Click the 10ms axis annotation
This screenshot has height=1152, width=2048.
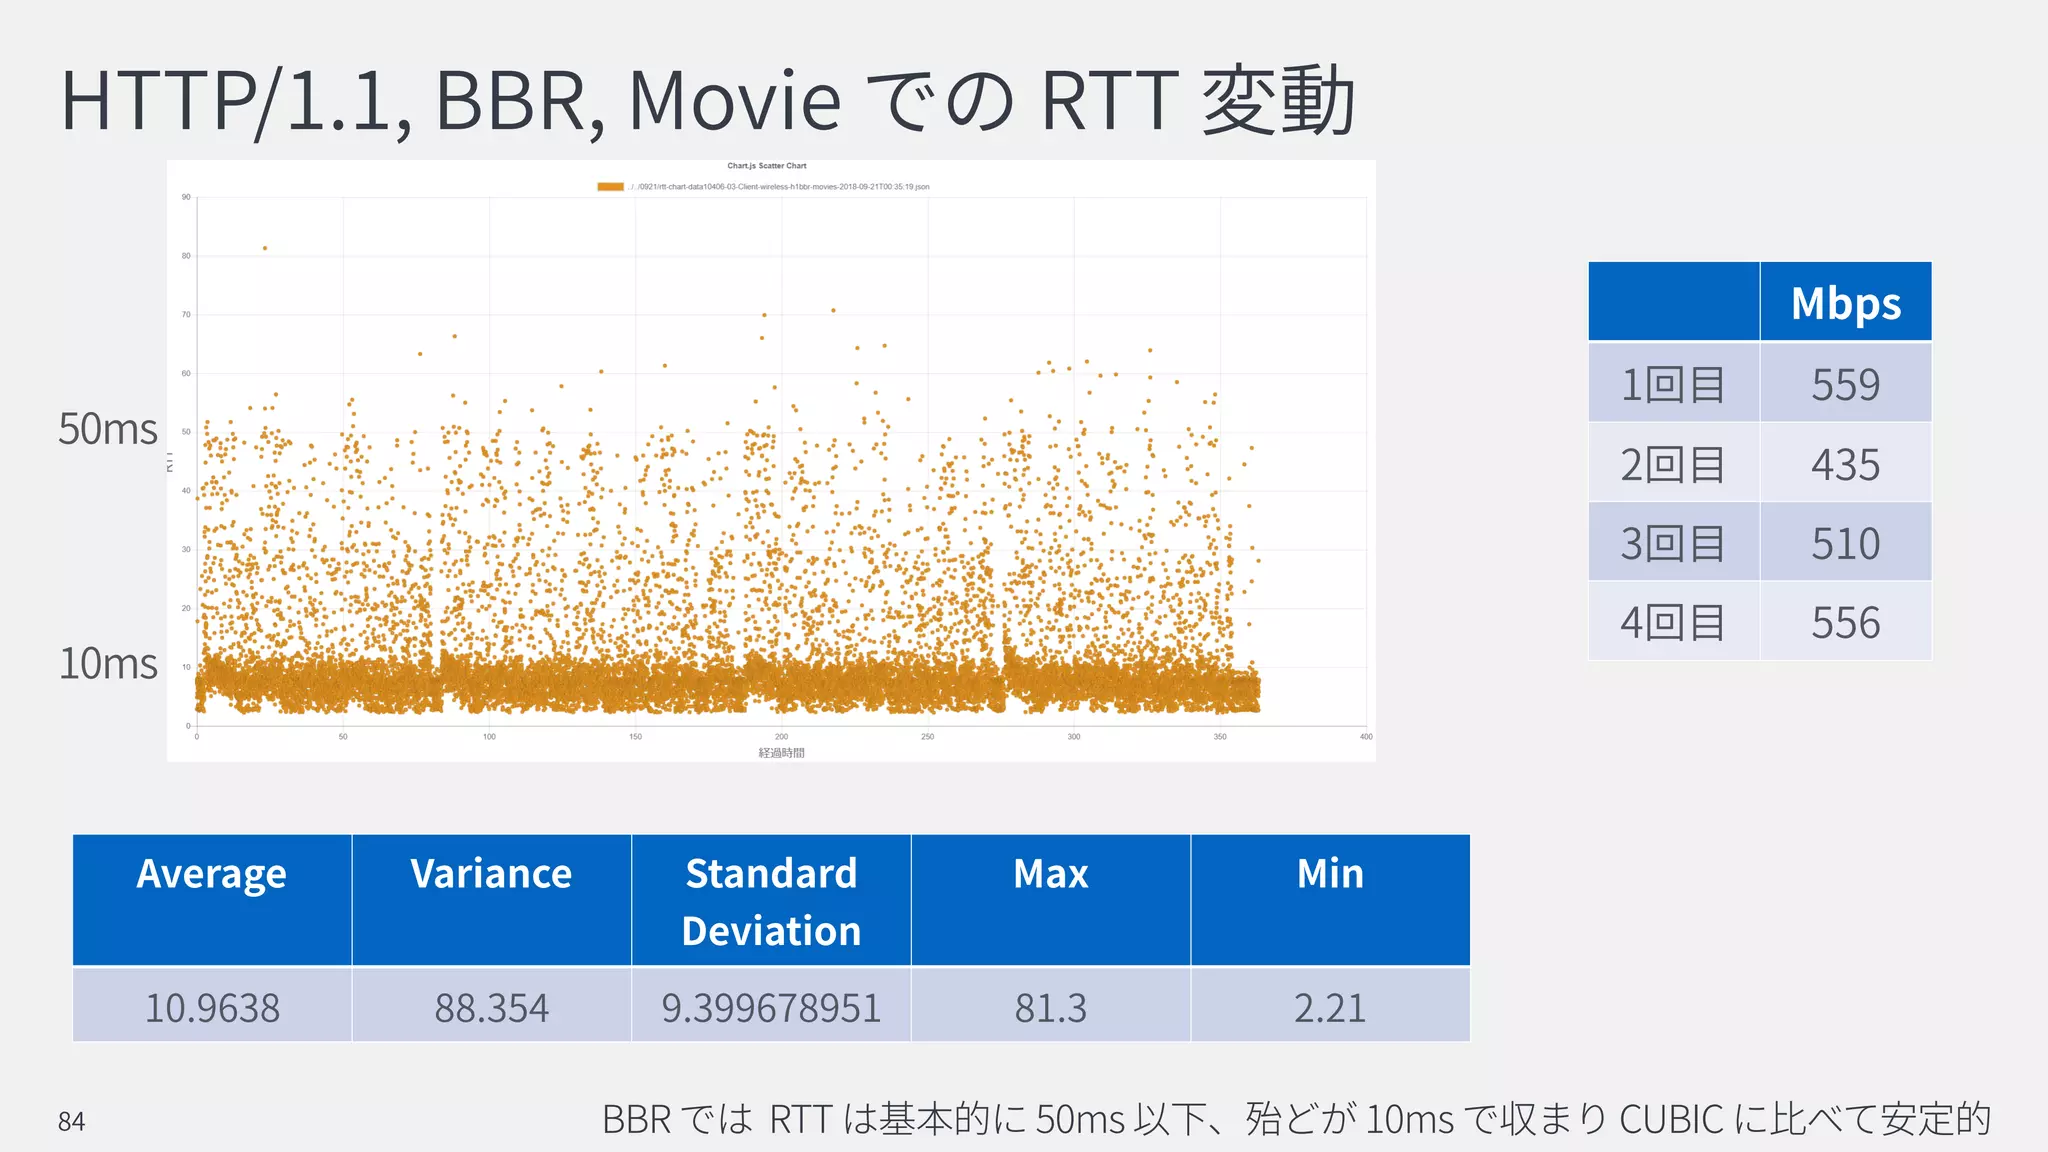pyautogui.click(x=108, y=664)
